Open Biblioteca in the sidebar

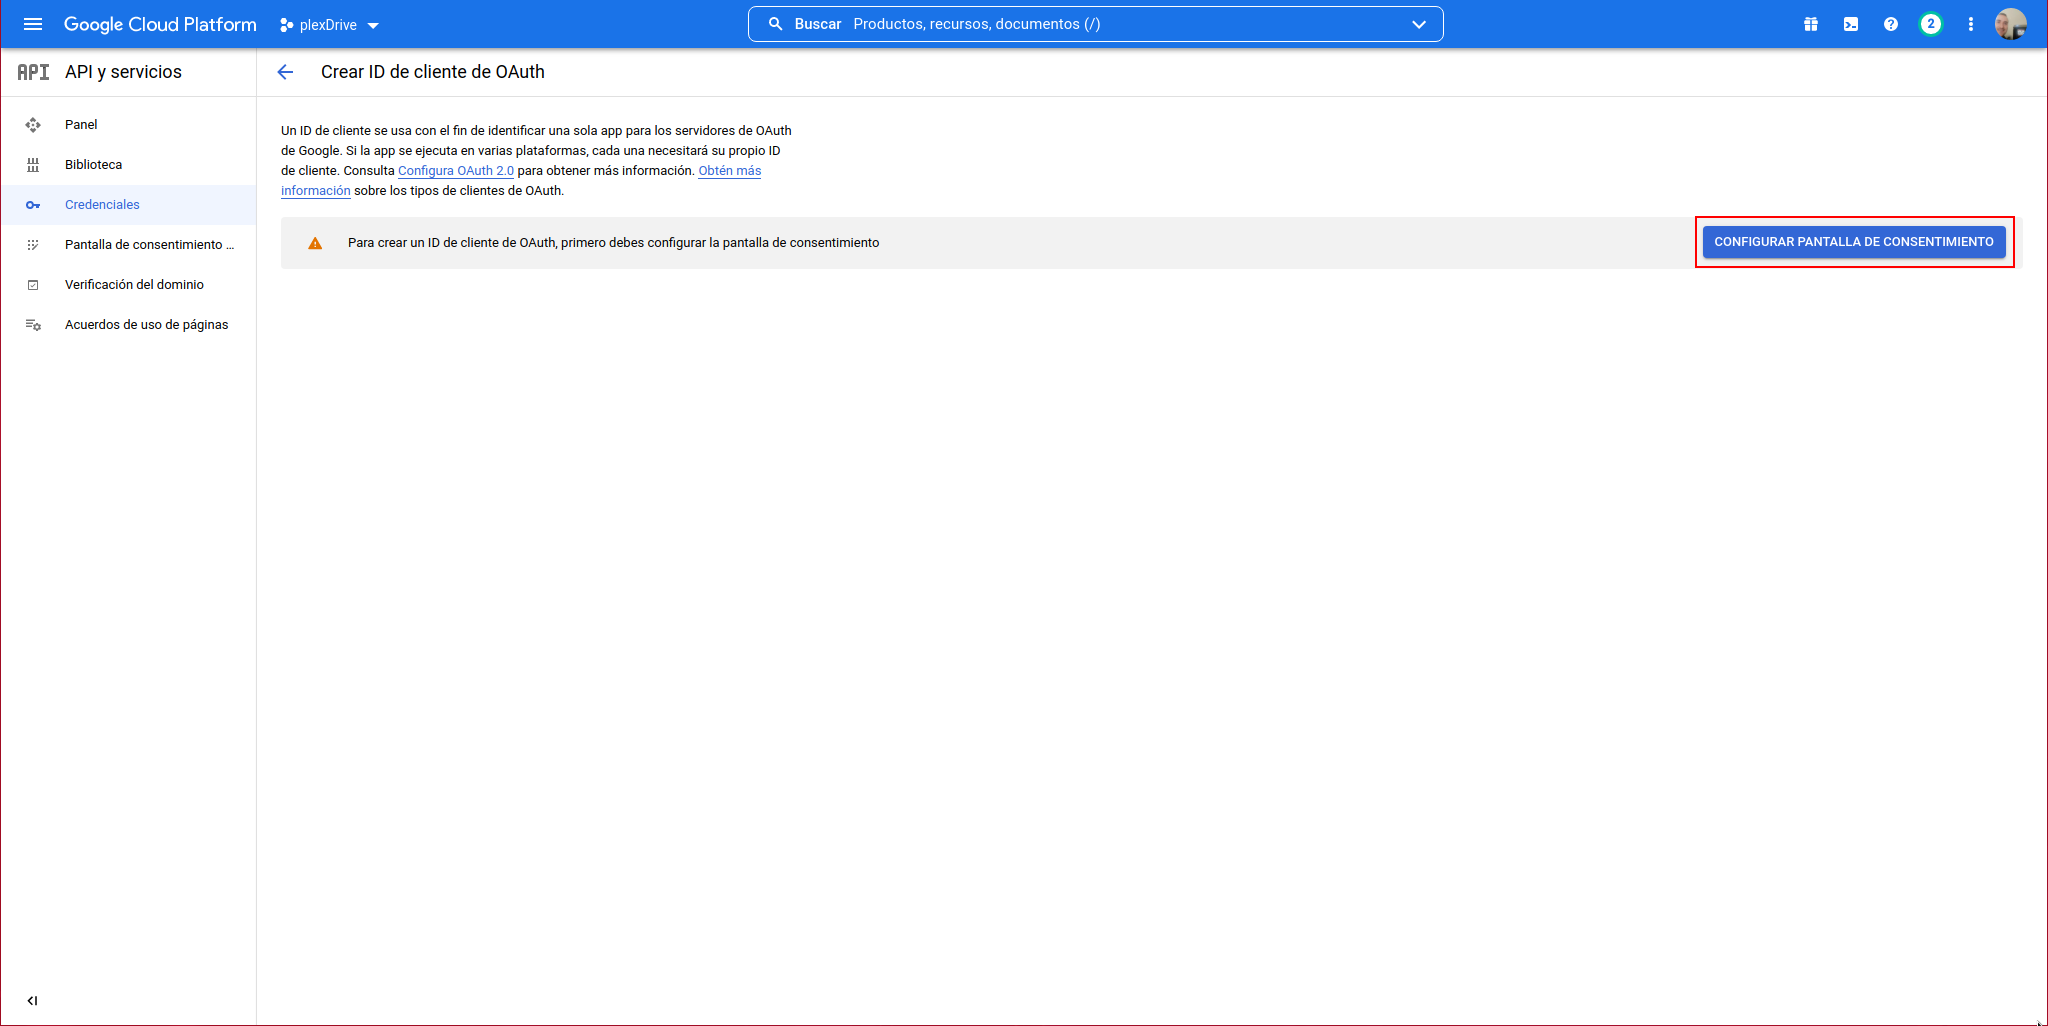tap(93, 165)
